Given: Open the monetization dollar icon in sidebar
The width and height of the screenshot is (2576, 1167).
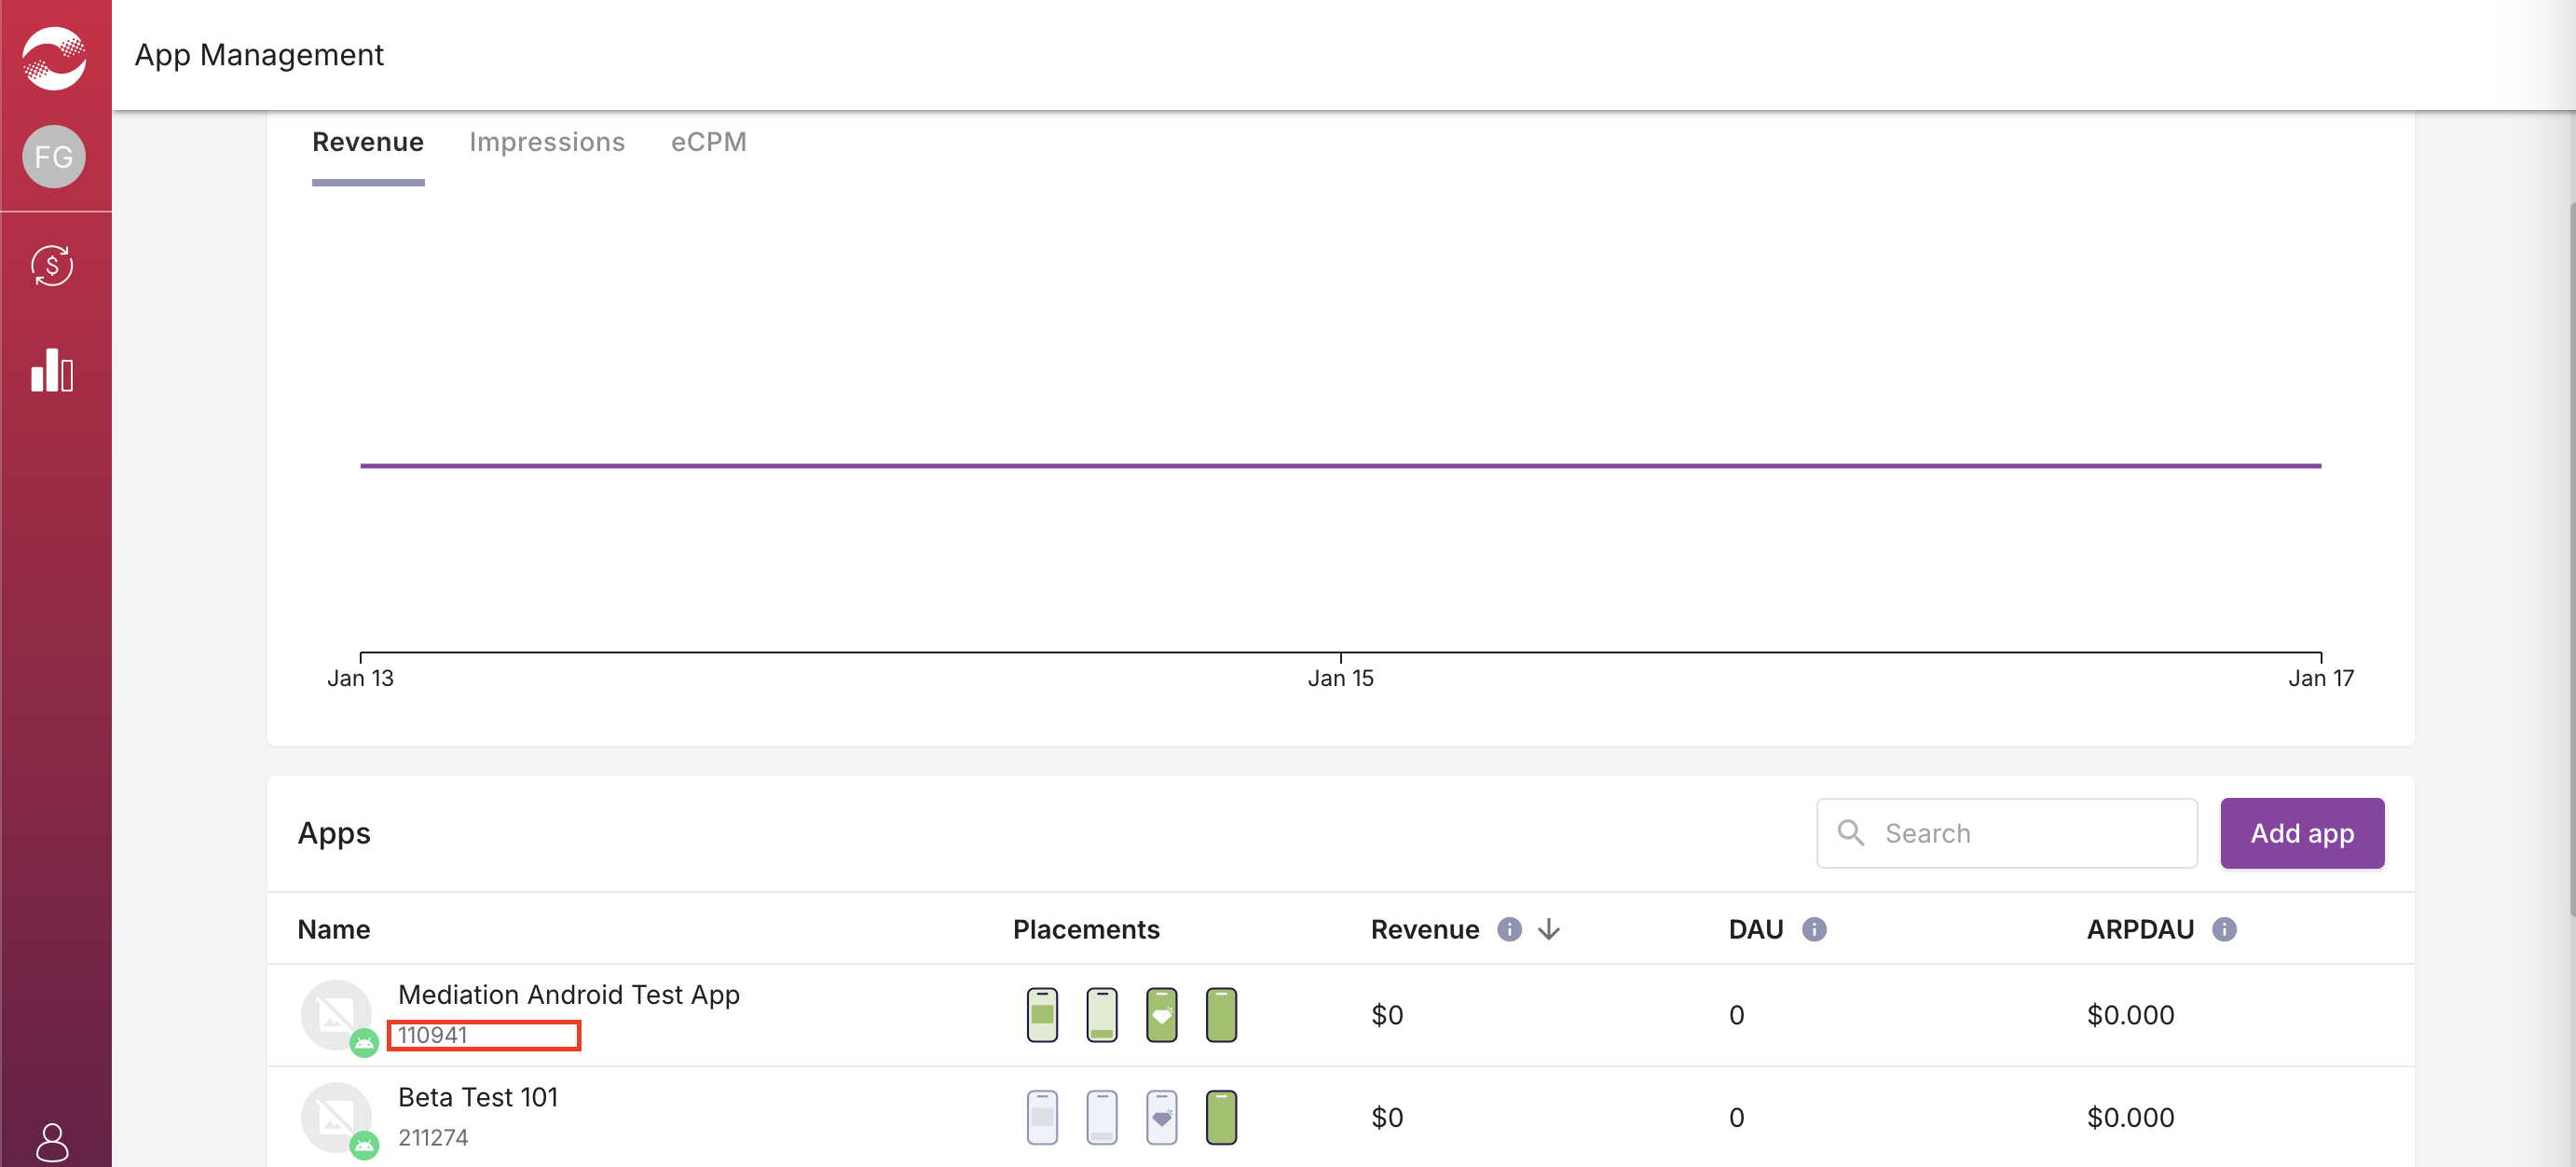Looking at the screenshot, I should pyautogui.click(x=52, y=266).
